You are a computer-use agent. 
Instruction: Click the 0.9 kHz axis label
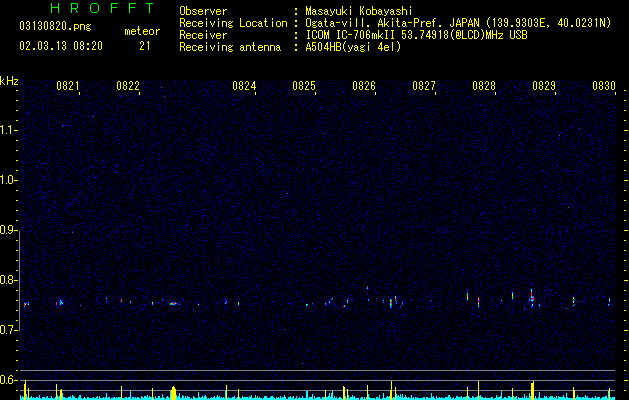click(9, 230)
